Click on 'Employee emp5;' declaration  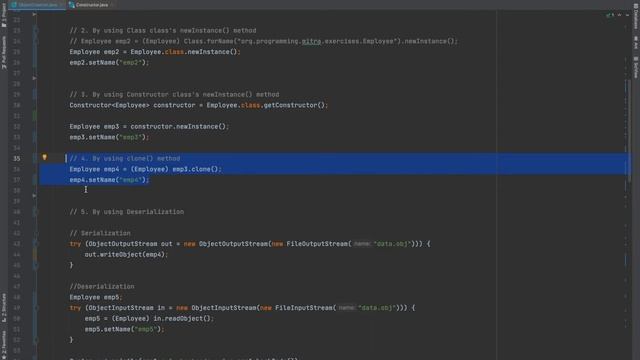[x=96, y=297]
